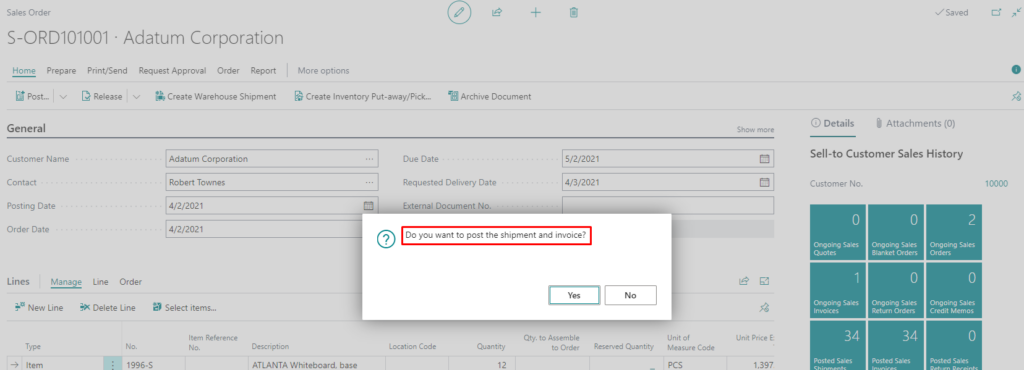Switch to the Details factbox tab
The image size is (1024, 370).
pyautogui.click(x=832, y=123)
